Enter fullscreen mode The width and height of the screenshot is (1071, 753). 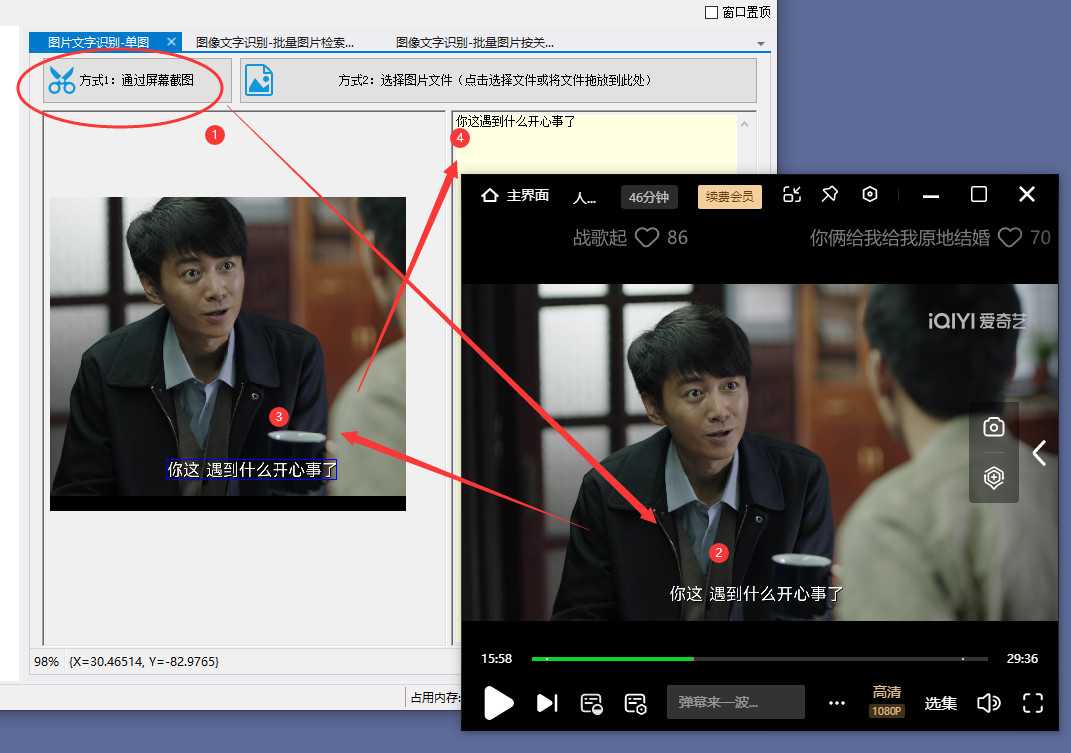point(1033,703)
